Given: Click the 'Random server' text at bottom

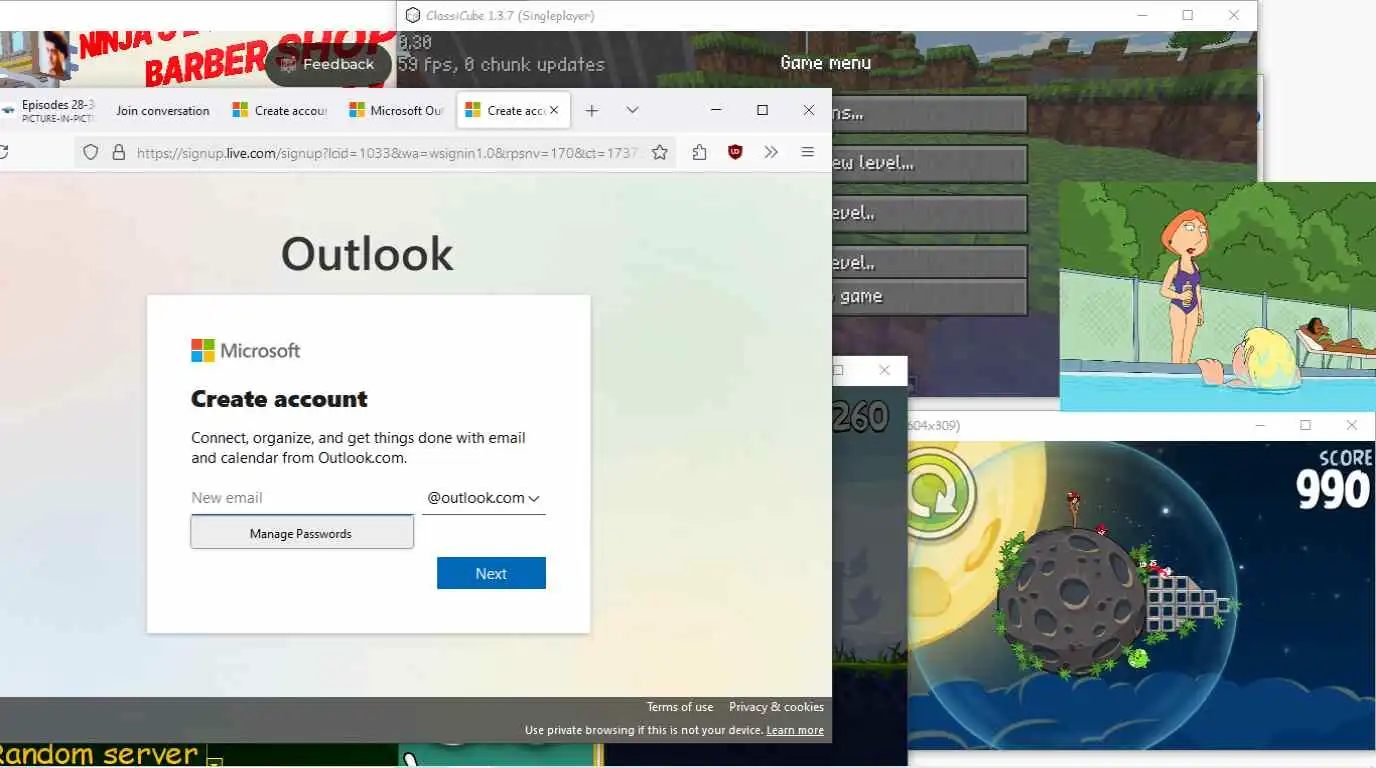Looking at the screenshot, I should coord(99,754).
